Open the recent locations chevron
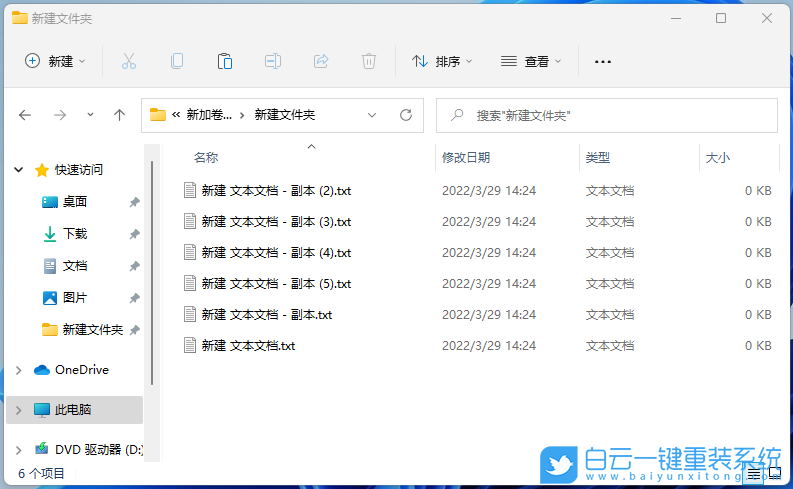 (90, 115)
